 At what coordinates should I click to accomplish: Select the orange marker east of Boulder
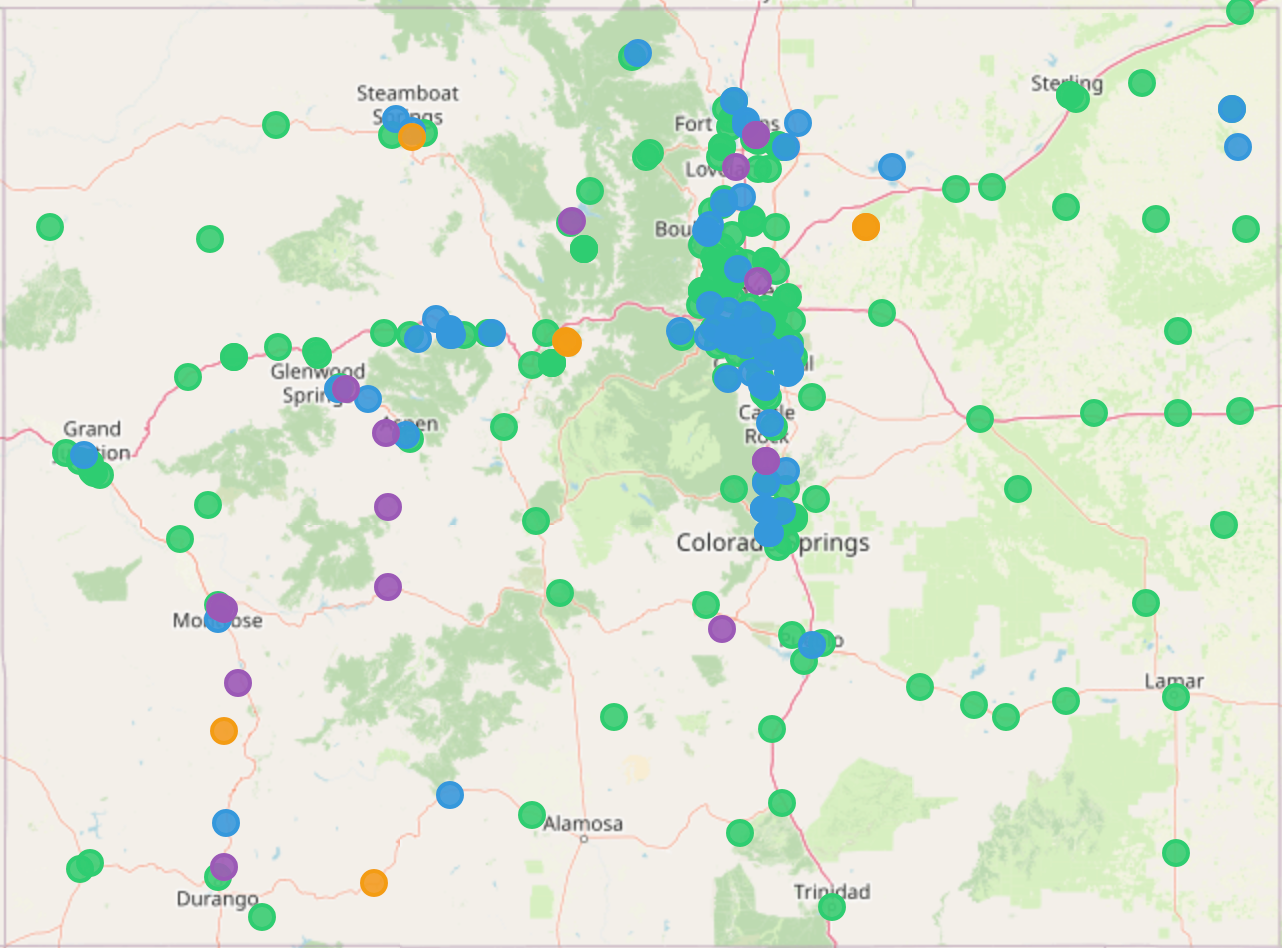coord(865,227)
